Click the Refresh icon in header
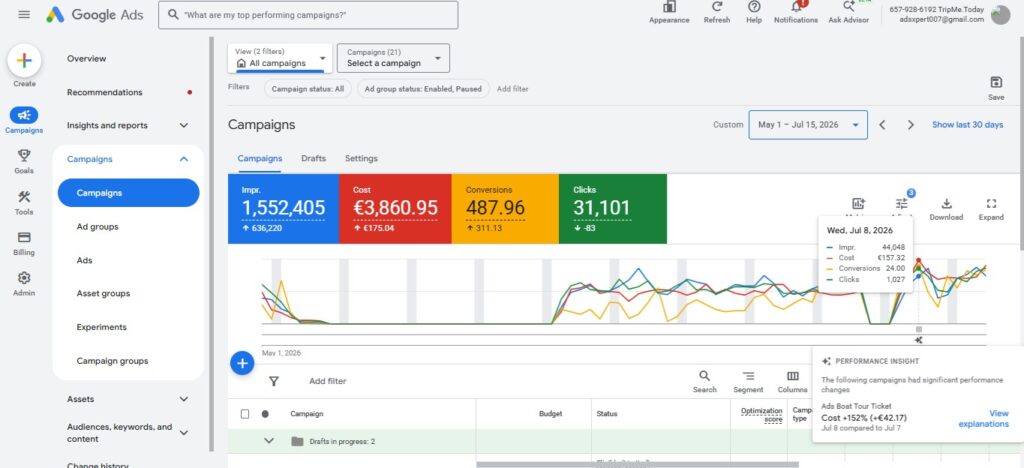 pyautogui.click(x=717, y=12)
